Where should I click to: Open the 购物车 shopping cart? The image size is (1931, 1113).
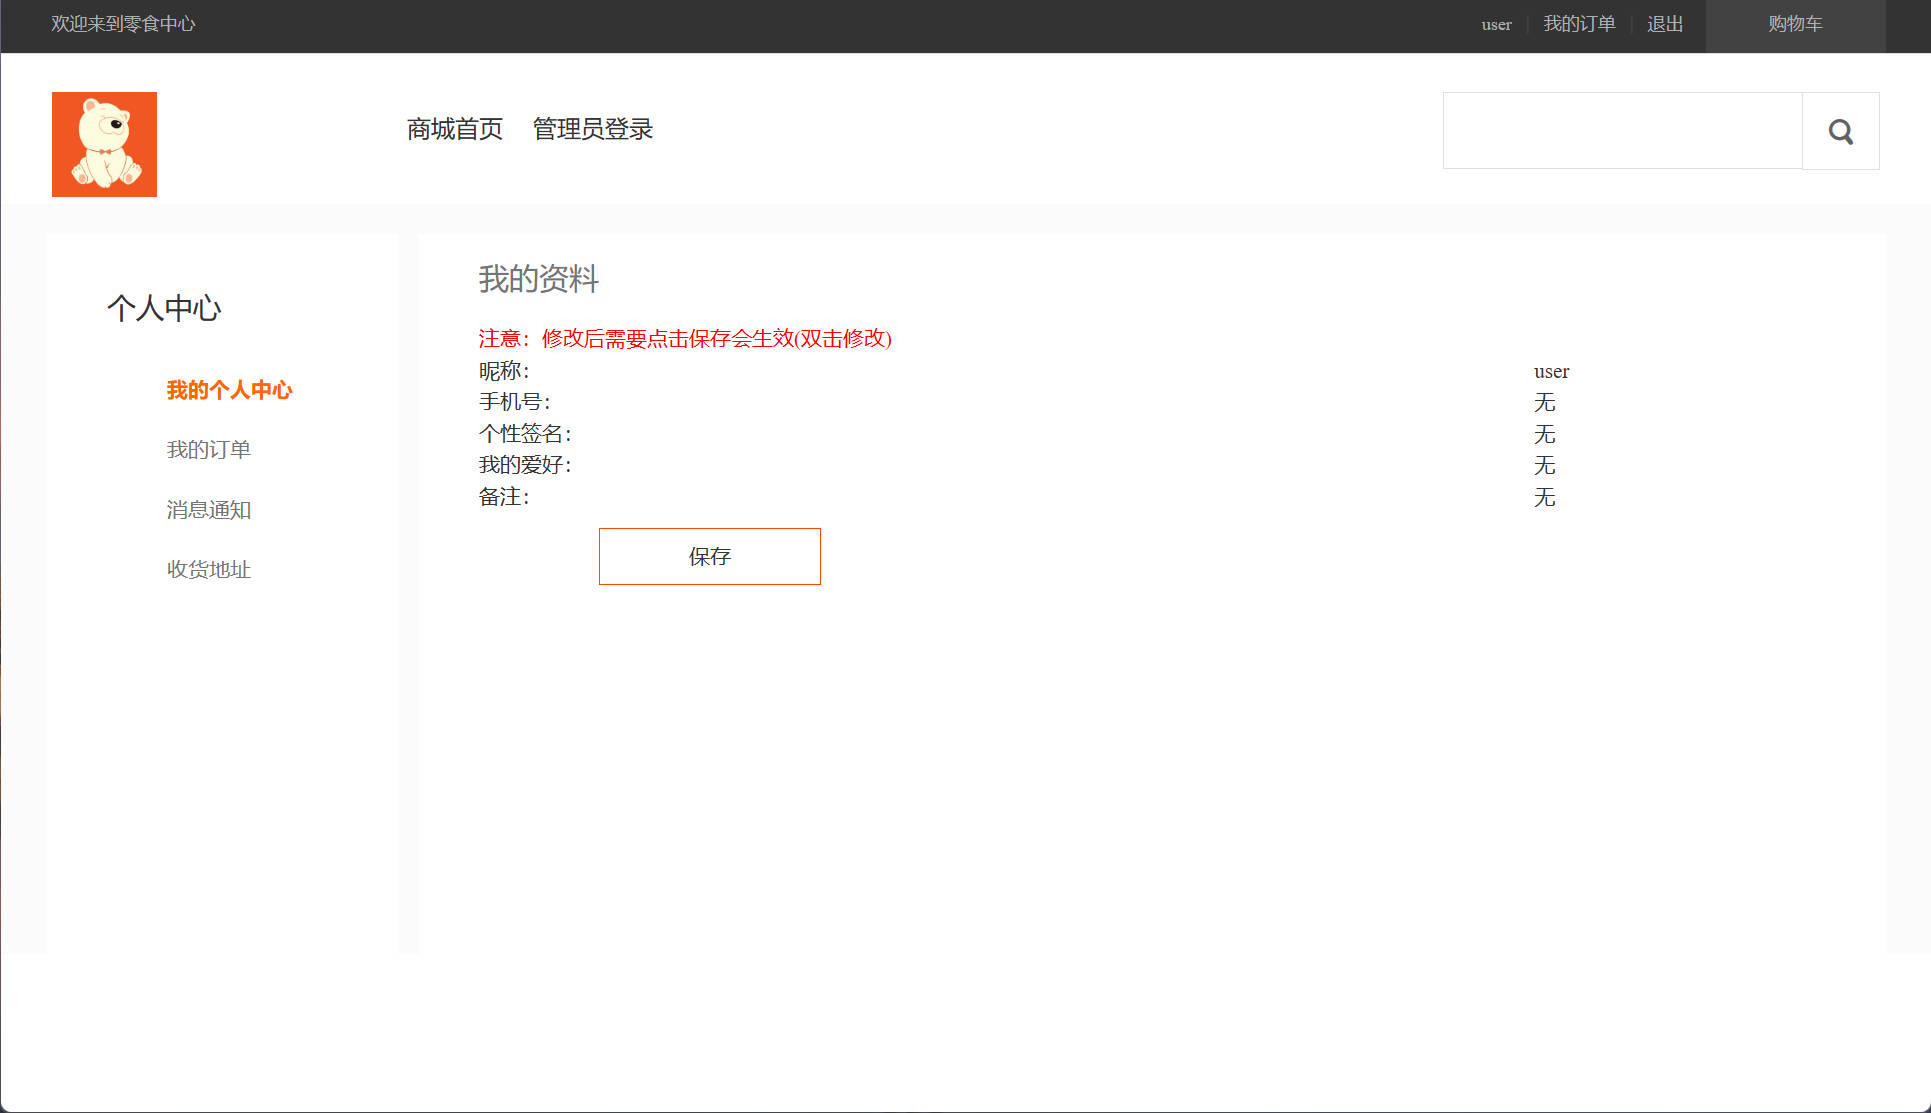(1795, 24)
